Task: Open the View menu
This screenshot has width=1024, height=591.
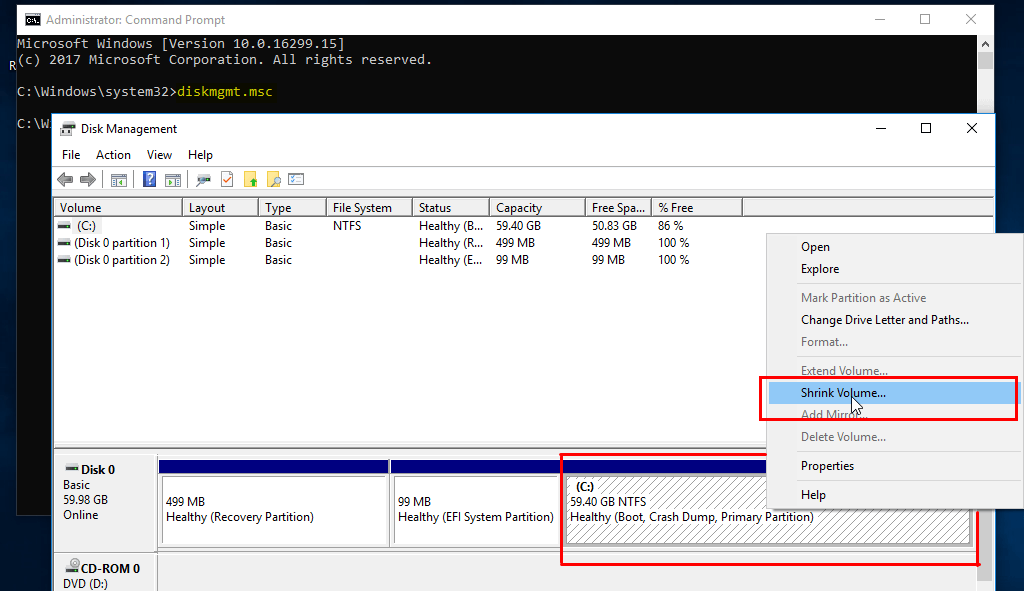Action: [159, 155]
